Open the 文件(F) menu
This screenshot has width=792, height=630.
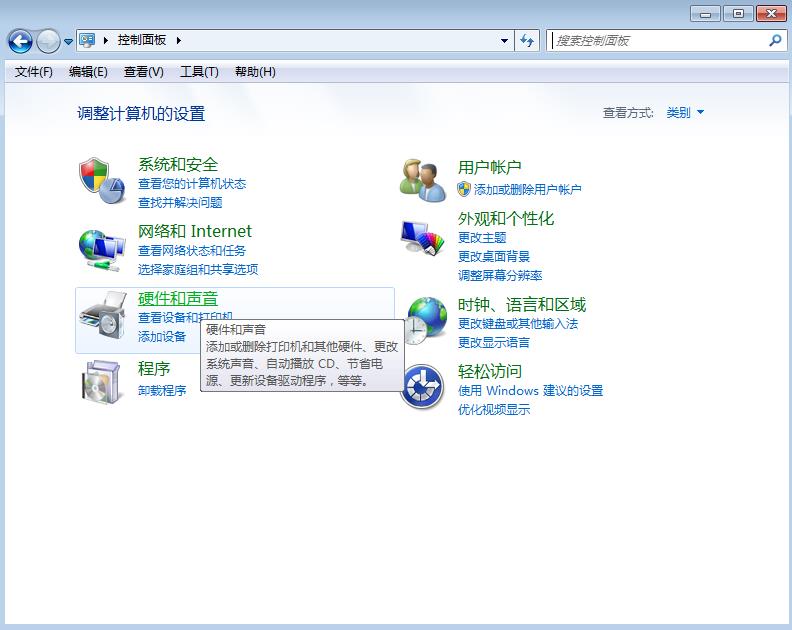click(33, 72)
